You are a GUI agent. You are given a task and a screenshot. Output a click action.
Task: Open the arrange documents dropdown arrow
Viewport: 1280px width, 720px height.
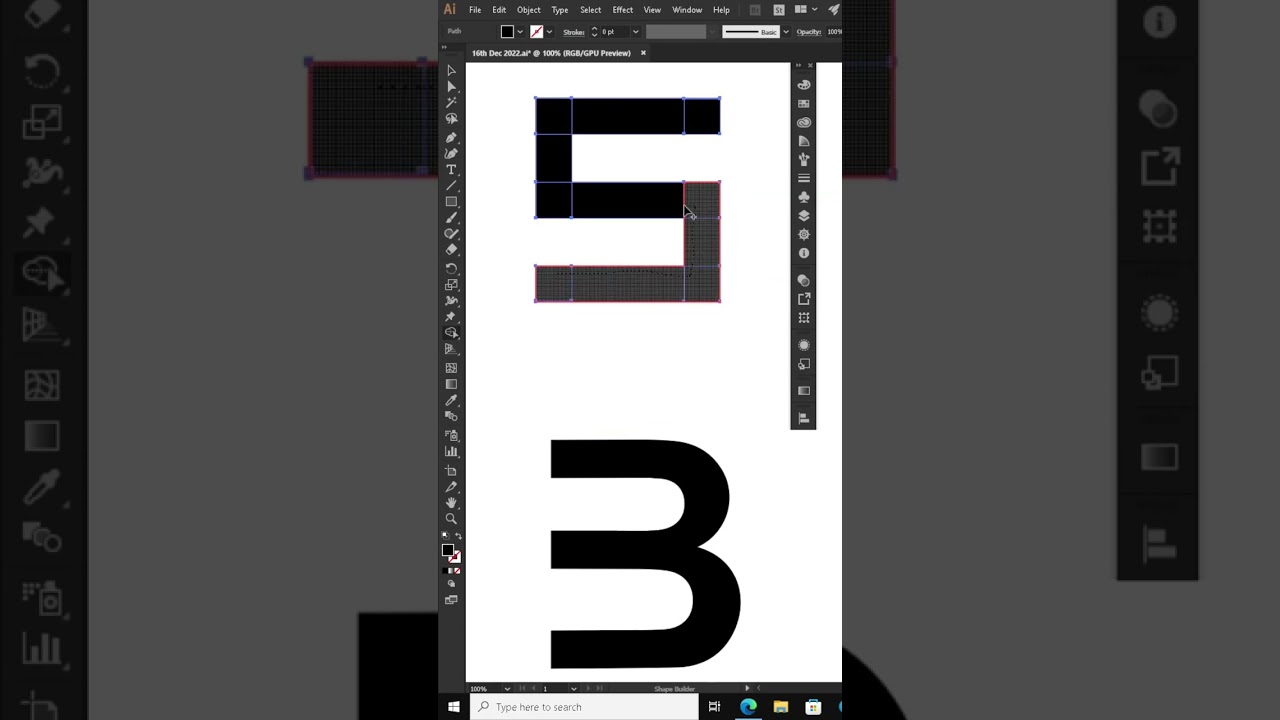pos(814,10)
